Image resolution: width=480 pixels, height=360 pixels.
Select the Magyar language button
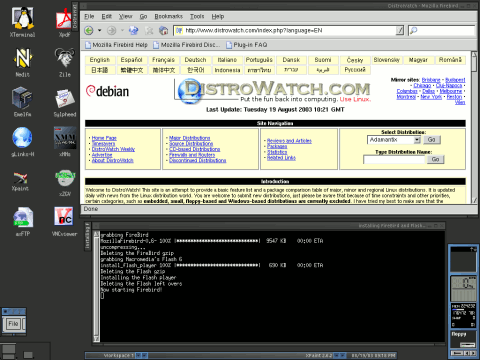click(418, 60)
